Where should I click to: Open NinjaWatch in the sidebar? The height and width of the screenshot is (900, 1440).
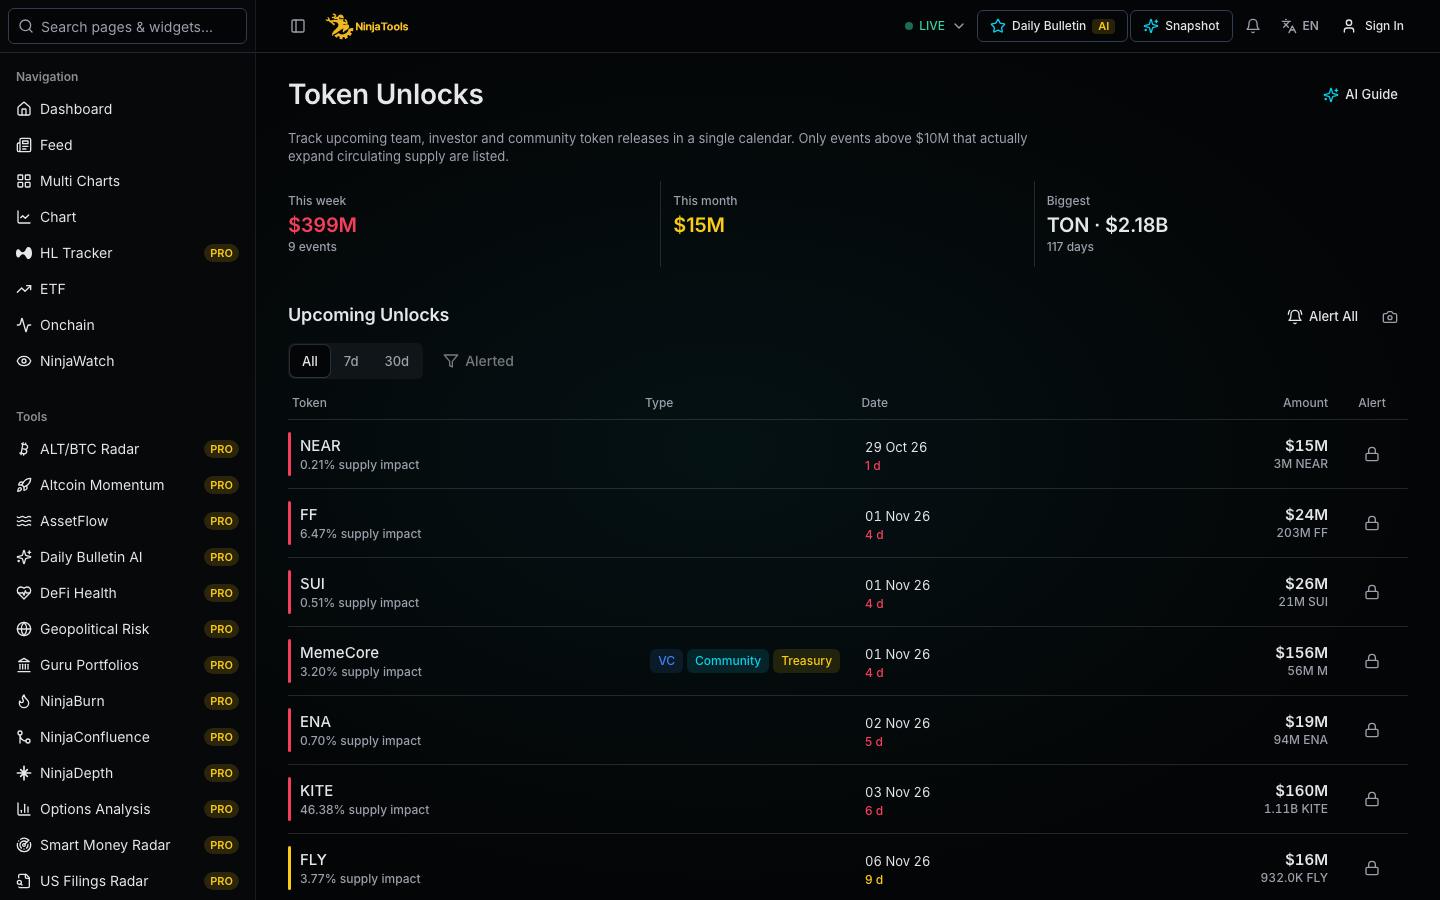click(x=127, y=361)
